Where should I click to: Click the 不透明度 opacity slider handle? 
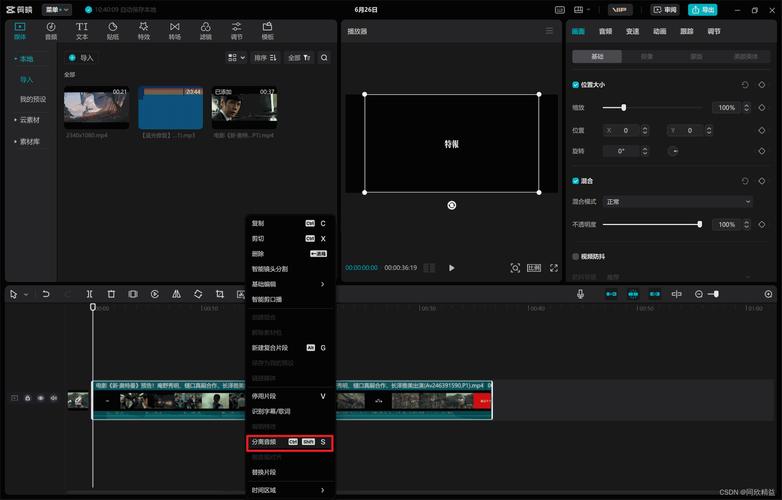pos(699,224)
